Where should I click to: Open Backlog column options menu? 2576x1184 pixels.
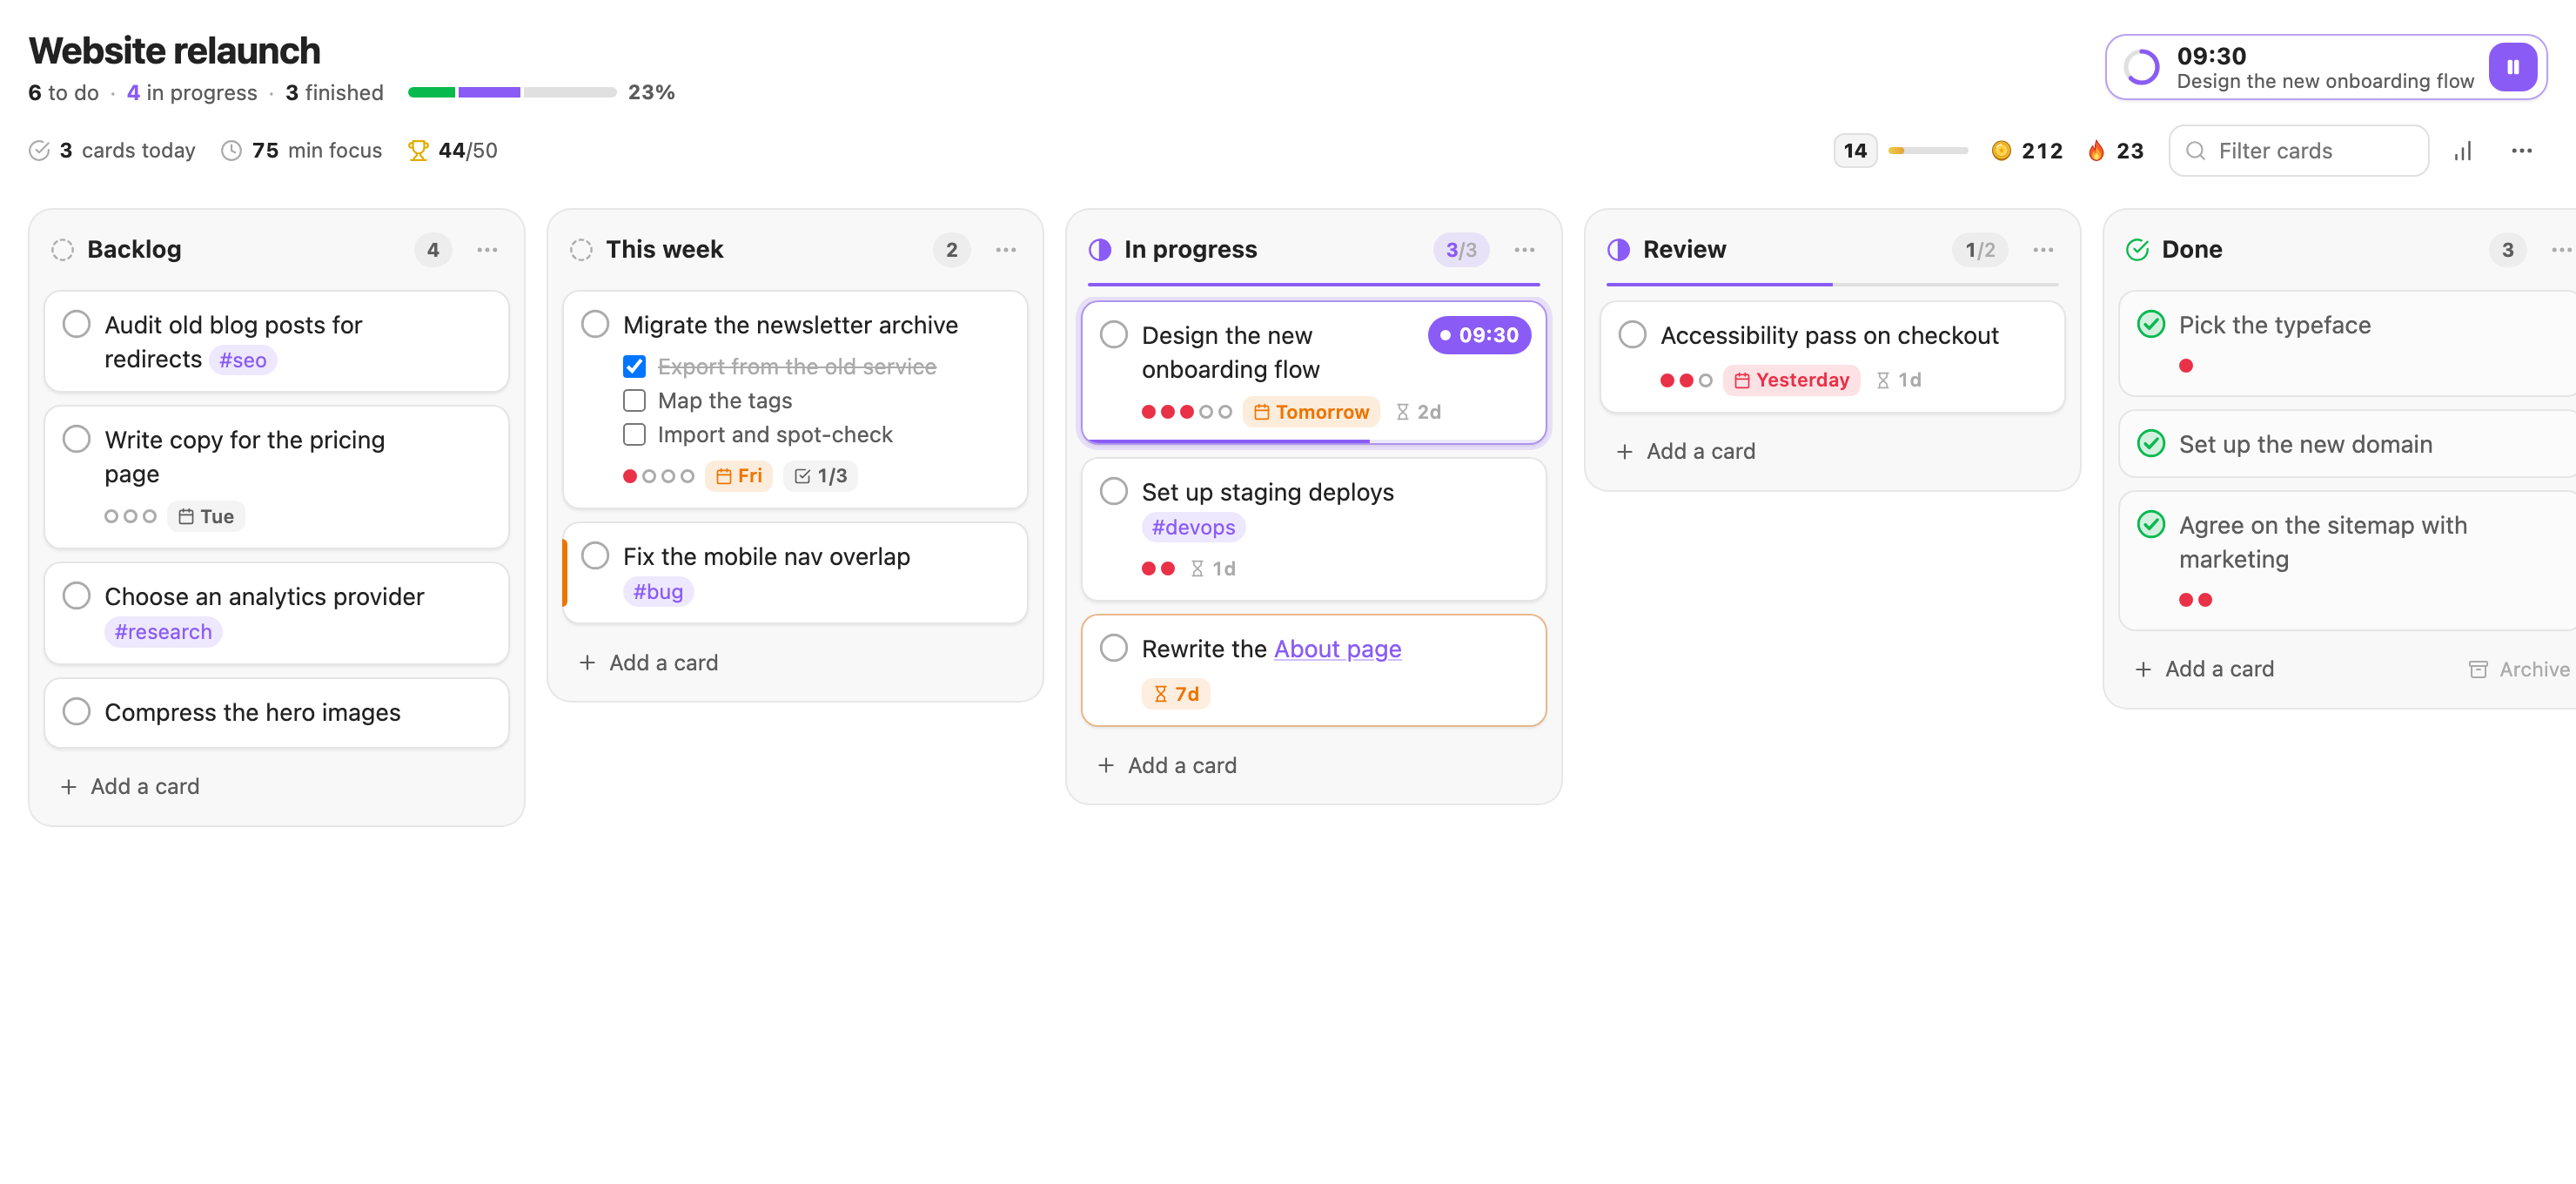coord(487,250)
